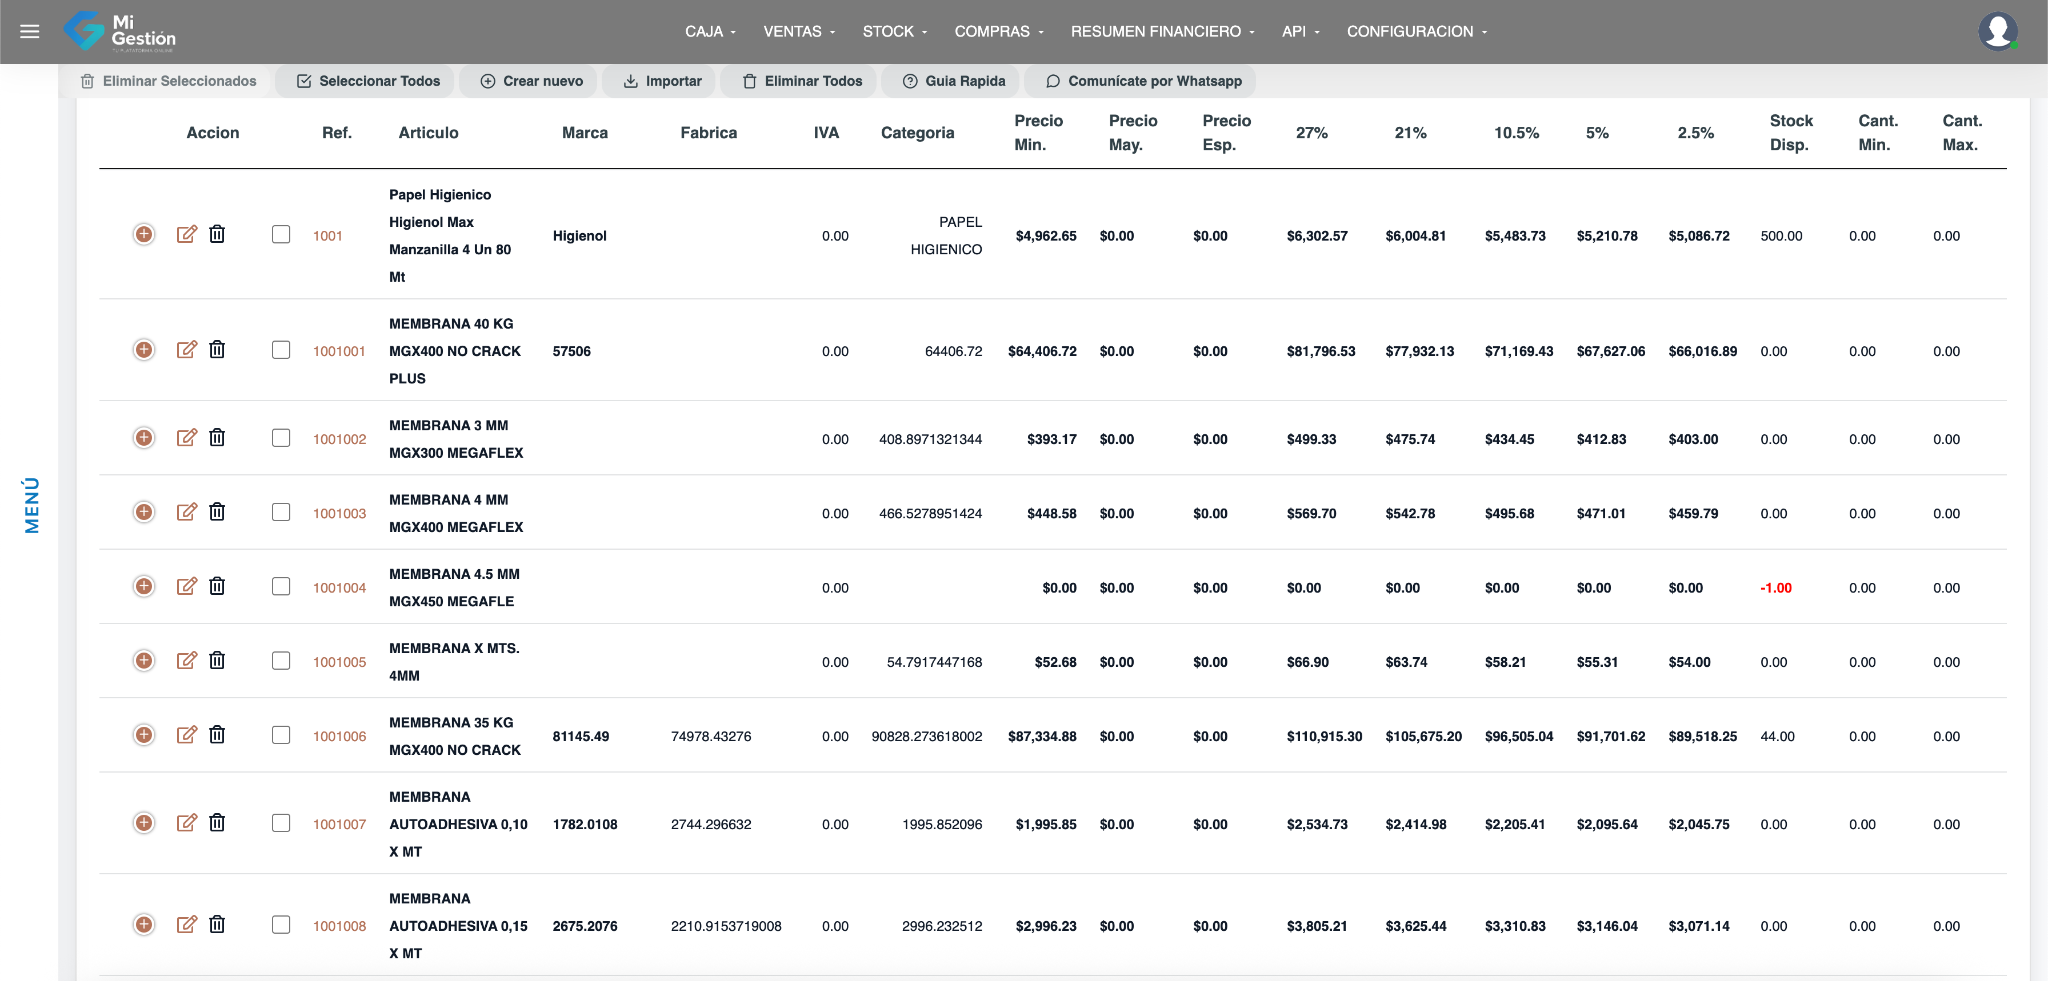Open reference link 1001006
The height and width of the screenshot is (981, 2048).
[339, 736]
